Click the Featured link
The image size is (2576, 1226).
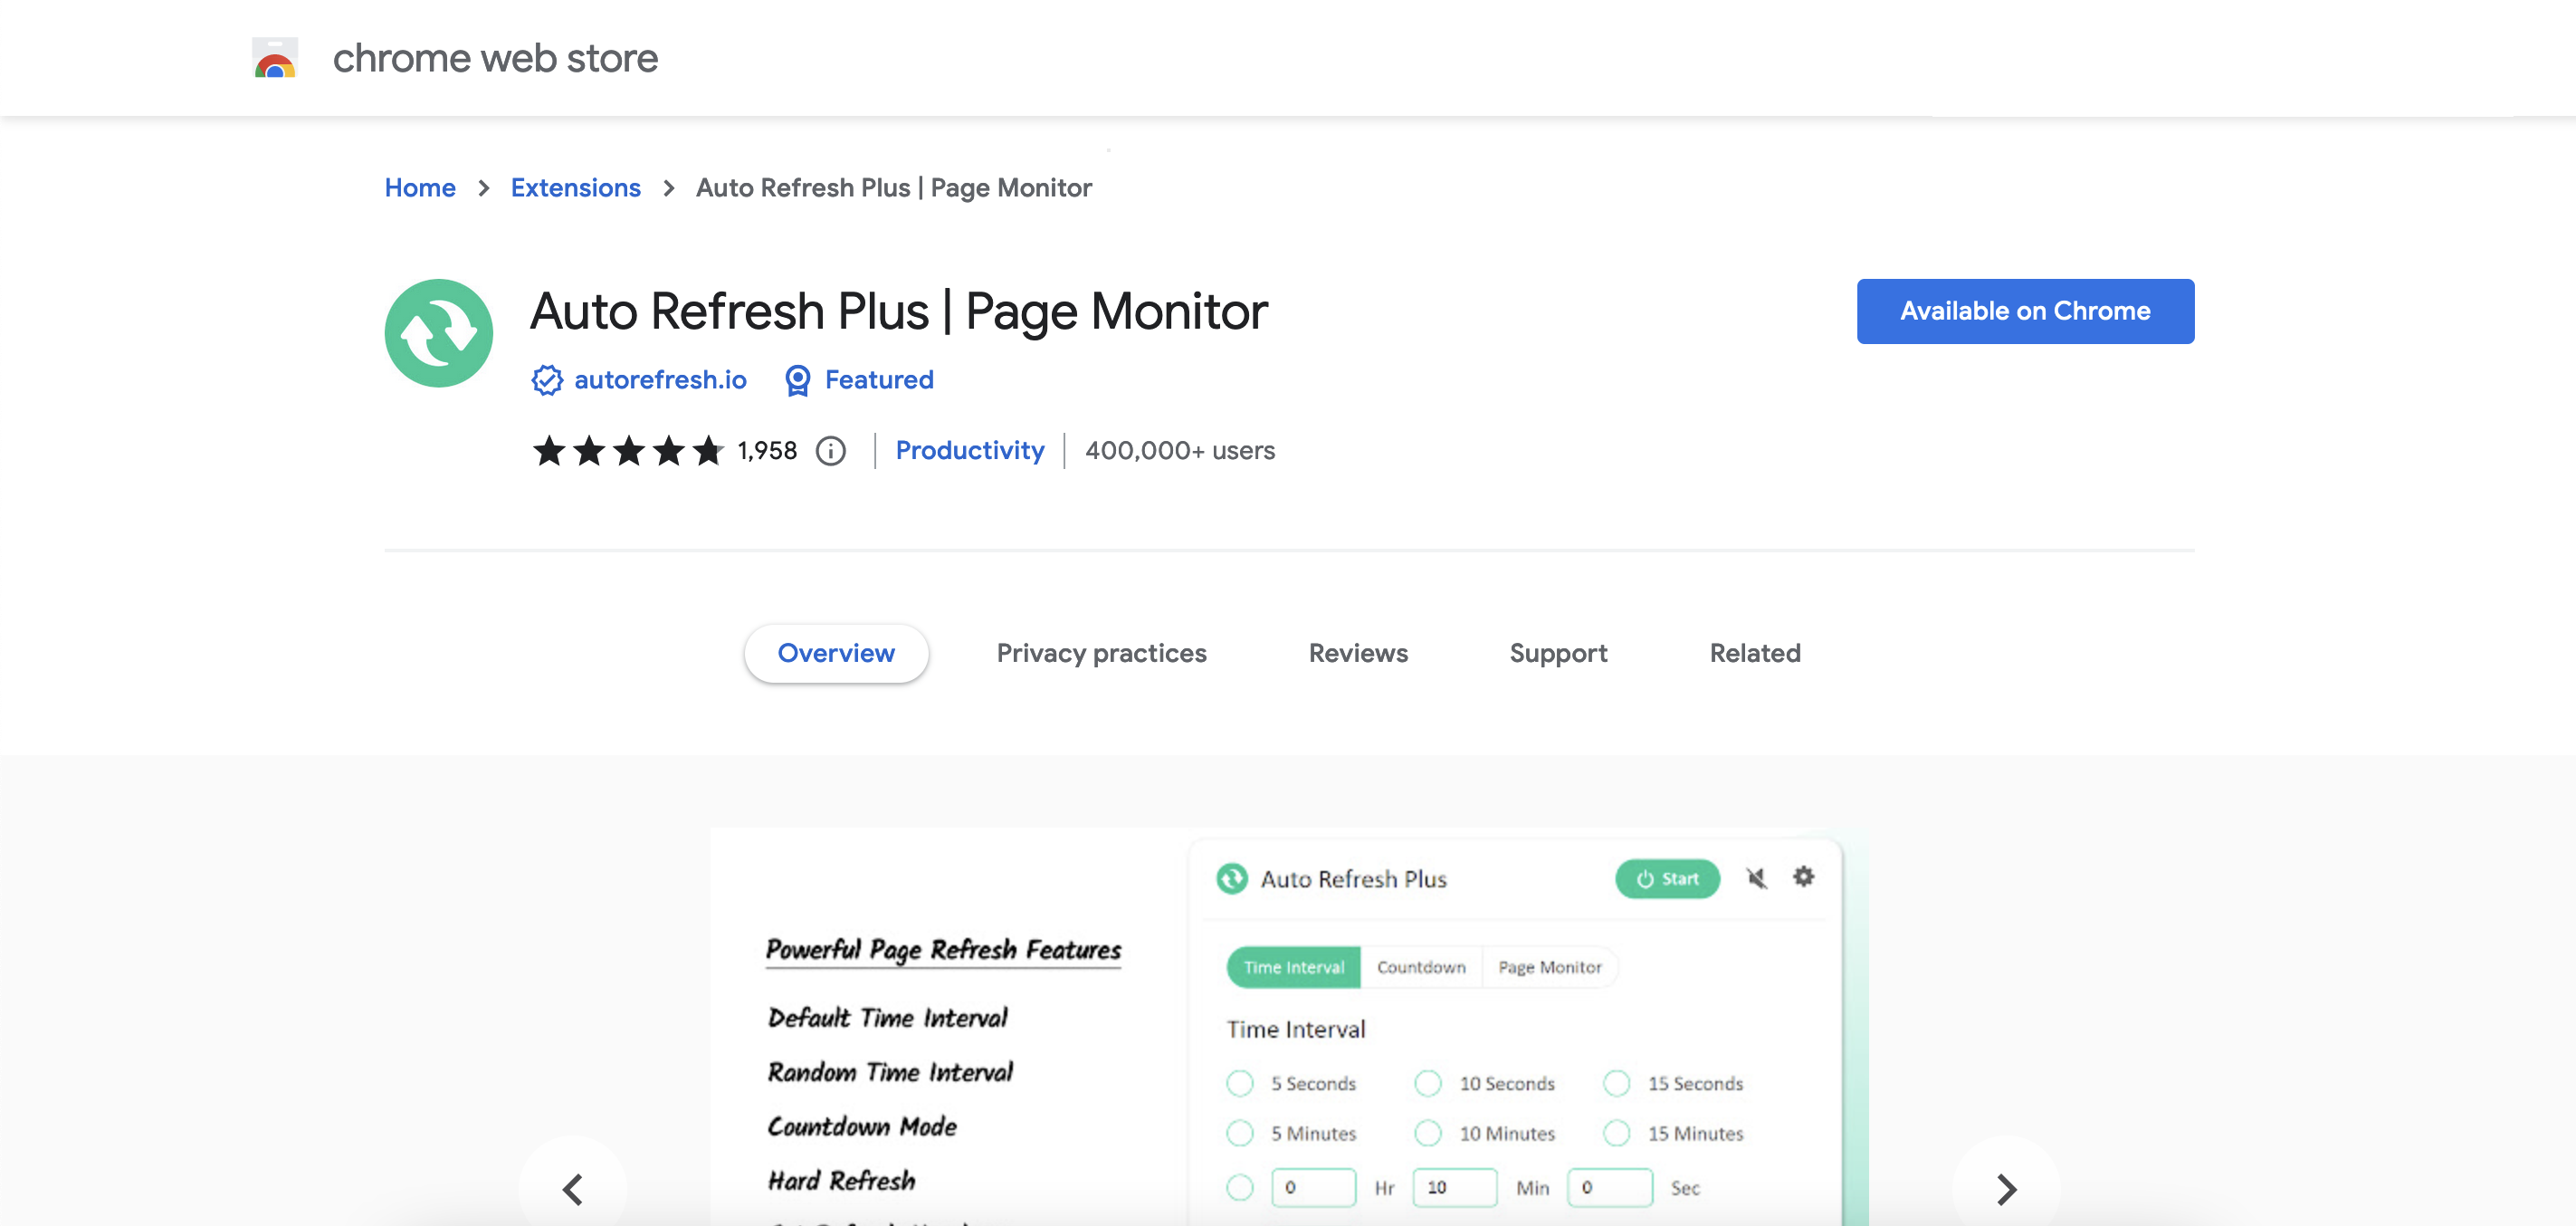[x=879, y=380]
